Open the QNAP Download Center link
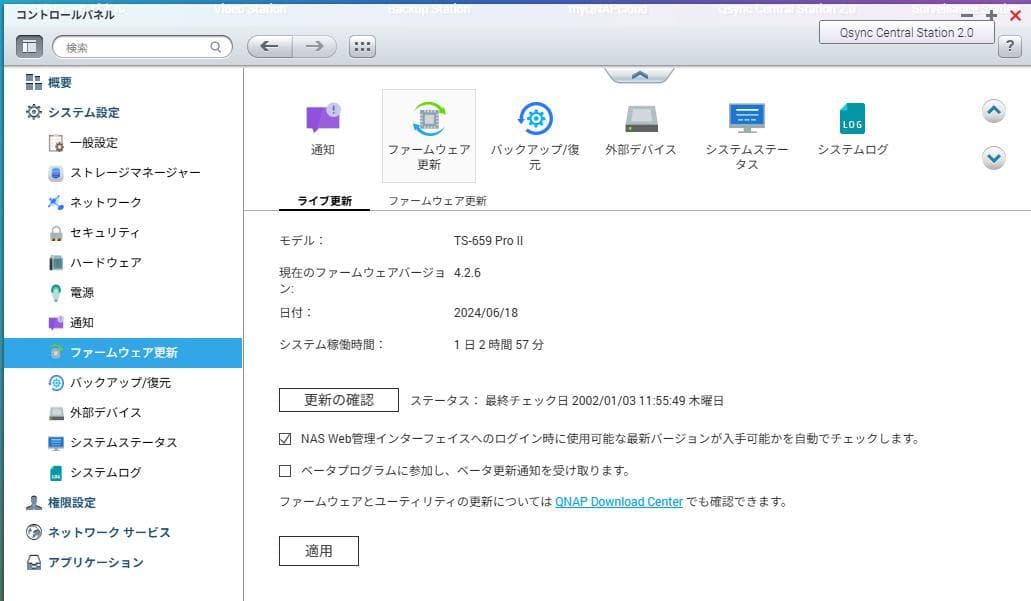Screen dimensions: 1031x601 pos(619,502)
